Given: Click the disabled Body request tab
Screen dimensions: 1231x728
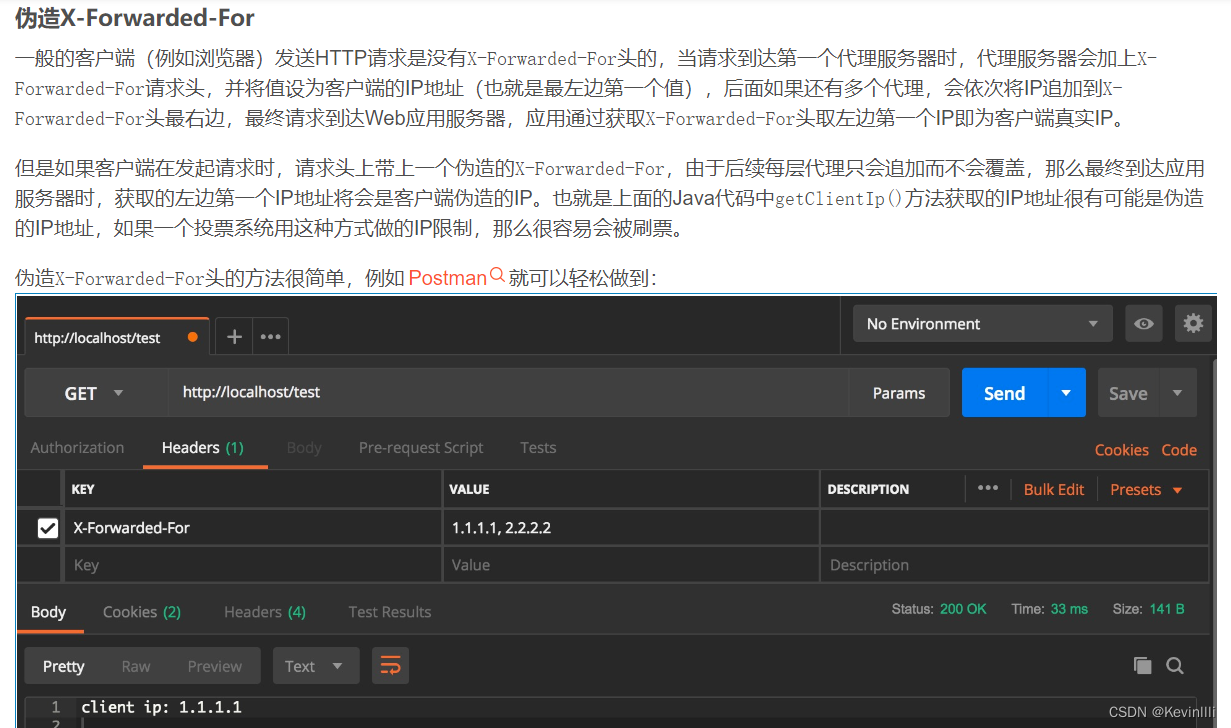Looking at the screenshot, I should pos(304,448).
